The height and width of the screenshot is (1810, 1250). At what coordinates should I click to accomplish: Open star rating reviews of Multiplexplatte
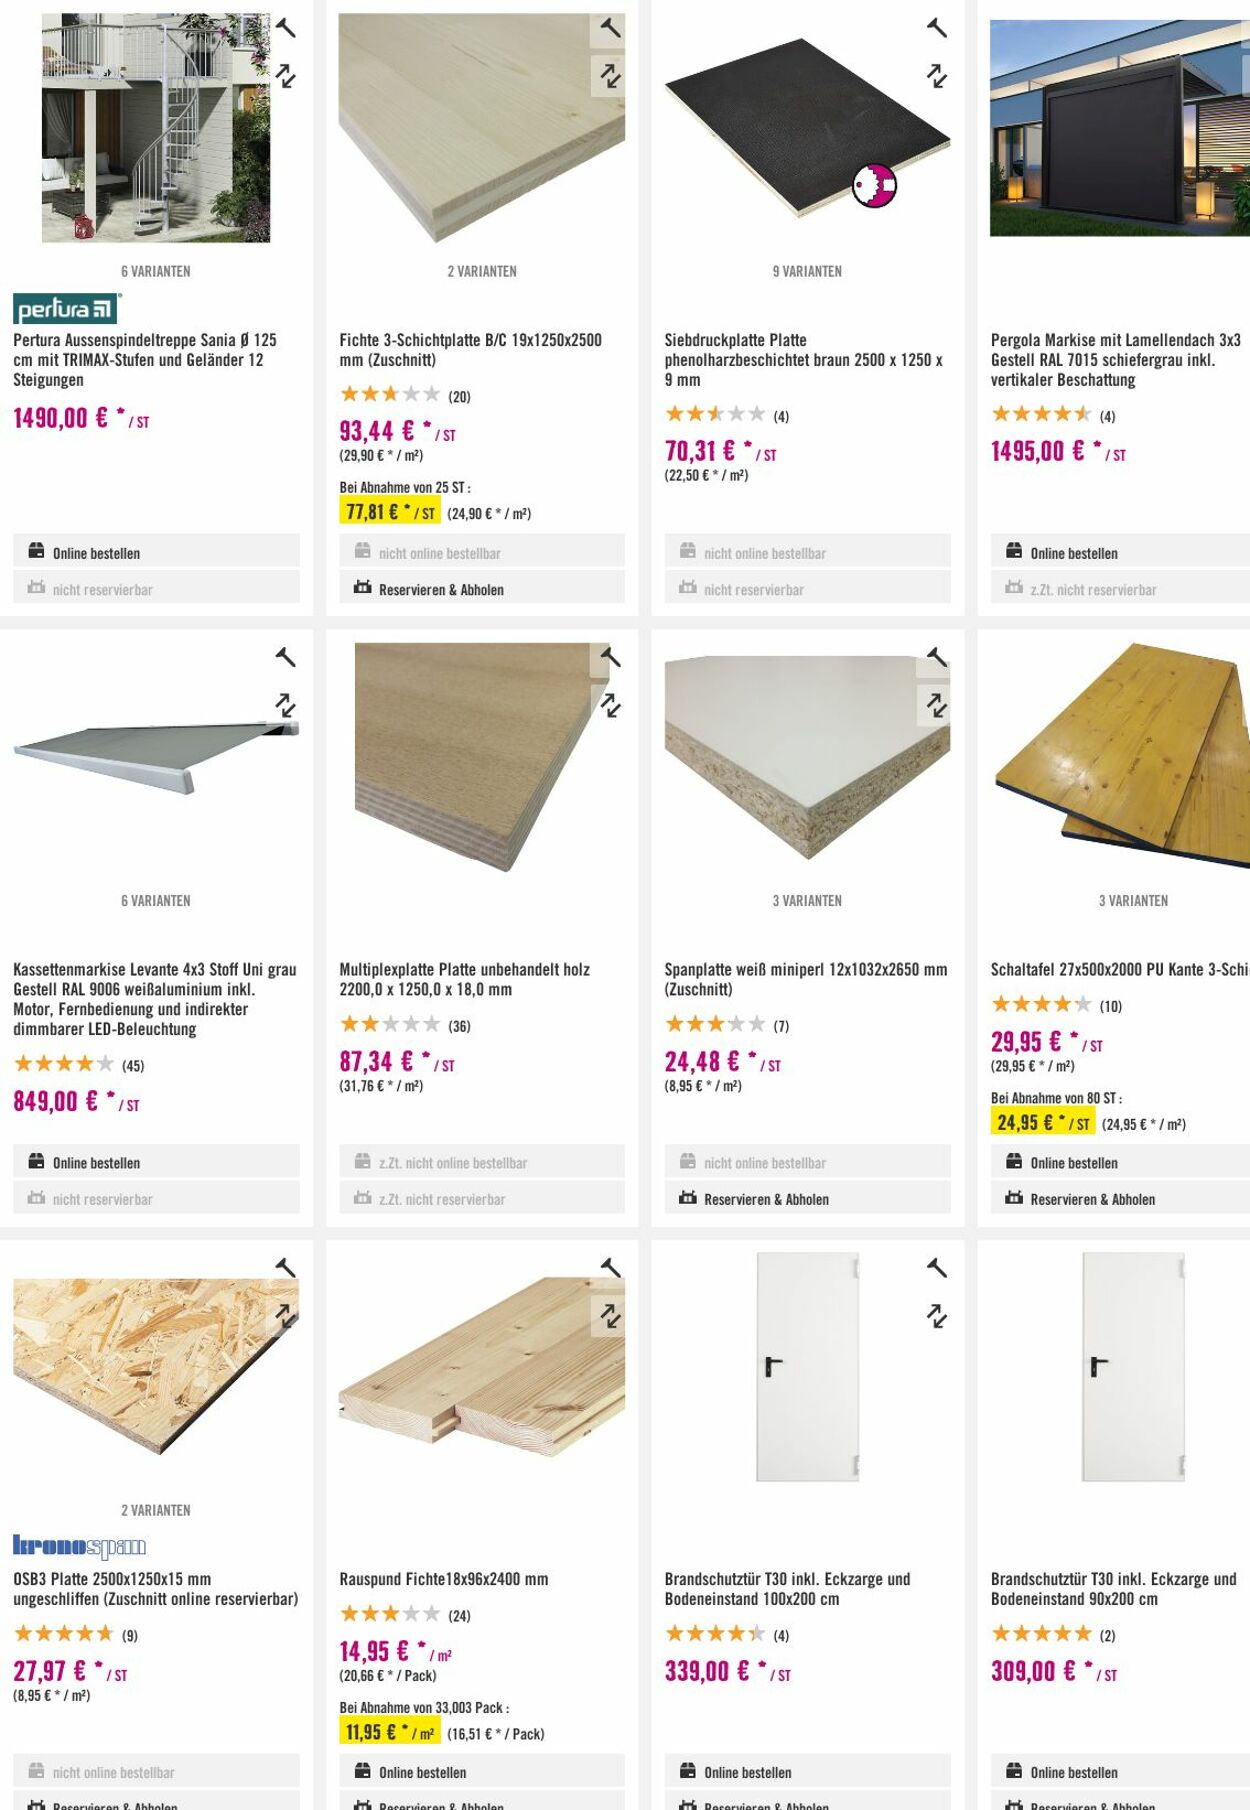pos(390,1024)
